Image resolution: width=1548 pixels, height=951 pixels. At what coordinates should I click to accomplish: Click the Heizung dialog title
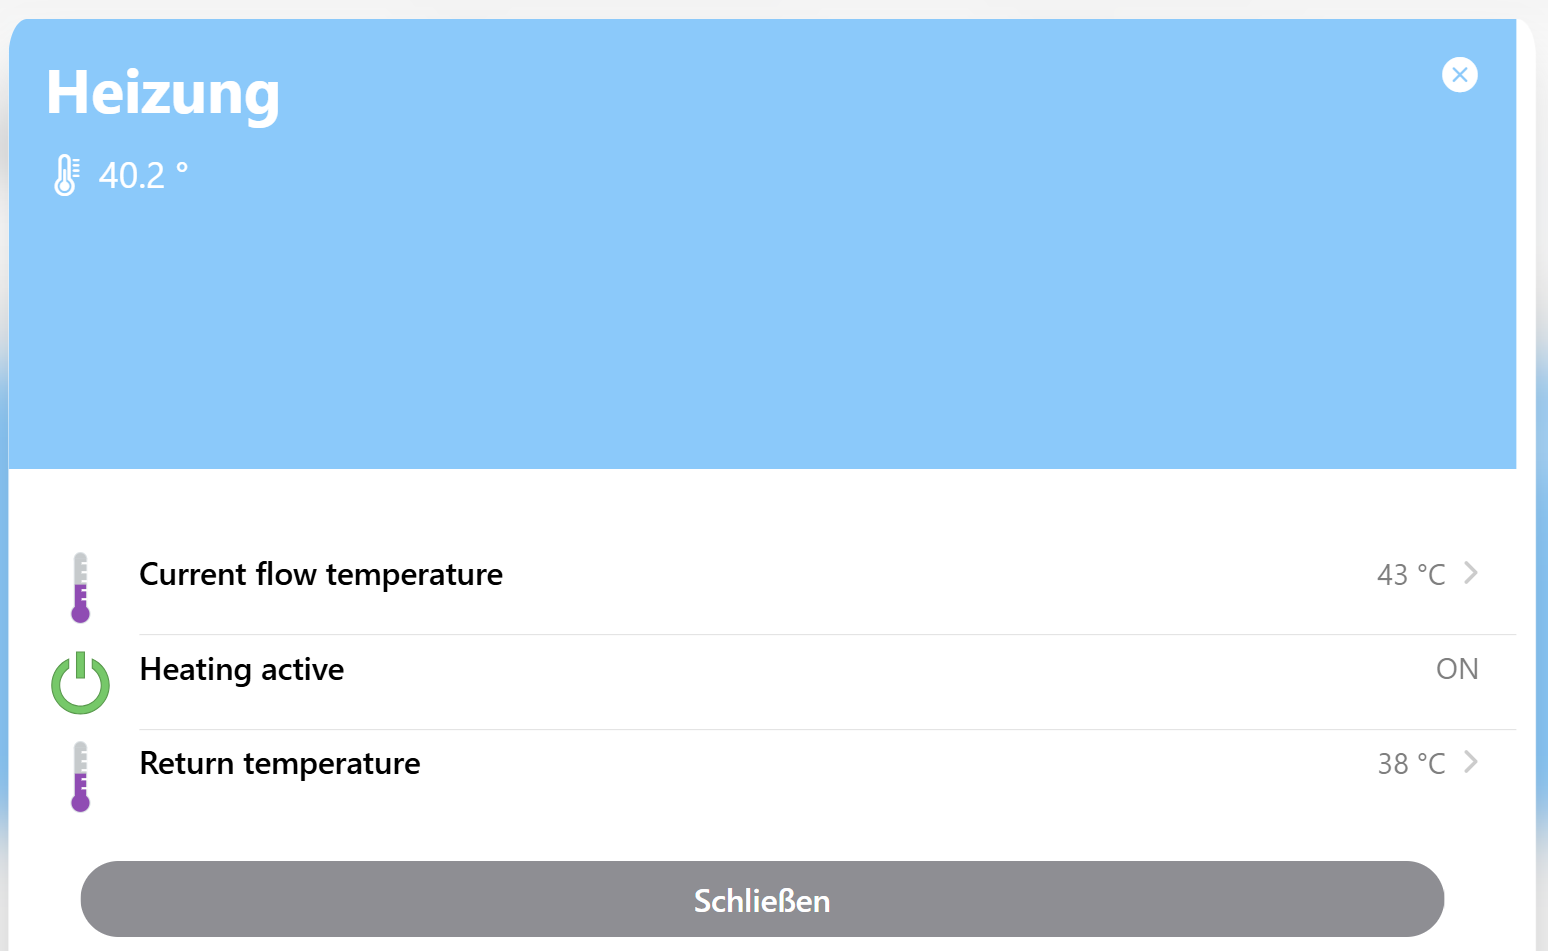point(163,93)
